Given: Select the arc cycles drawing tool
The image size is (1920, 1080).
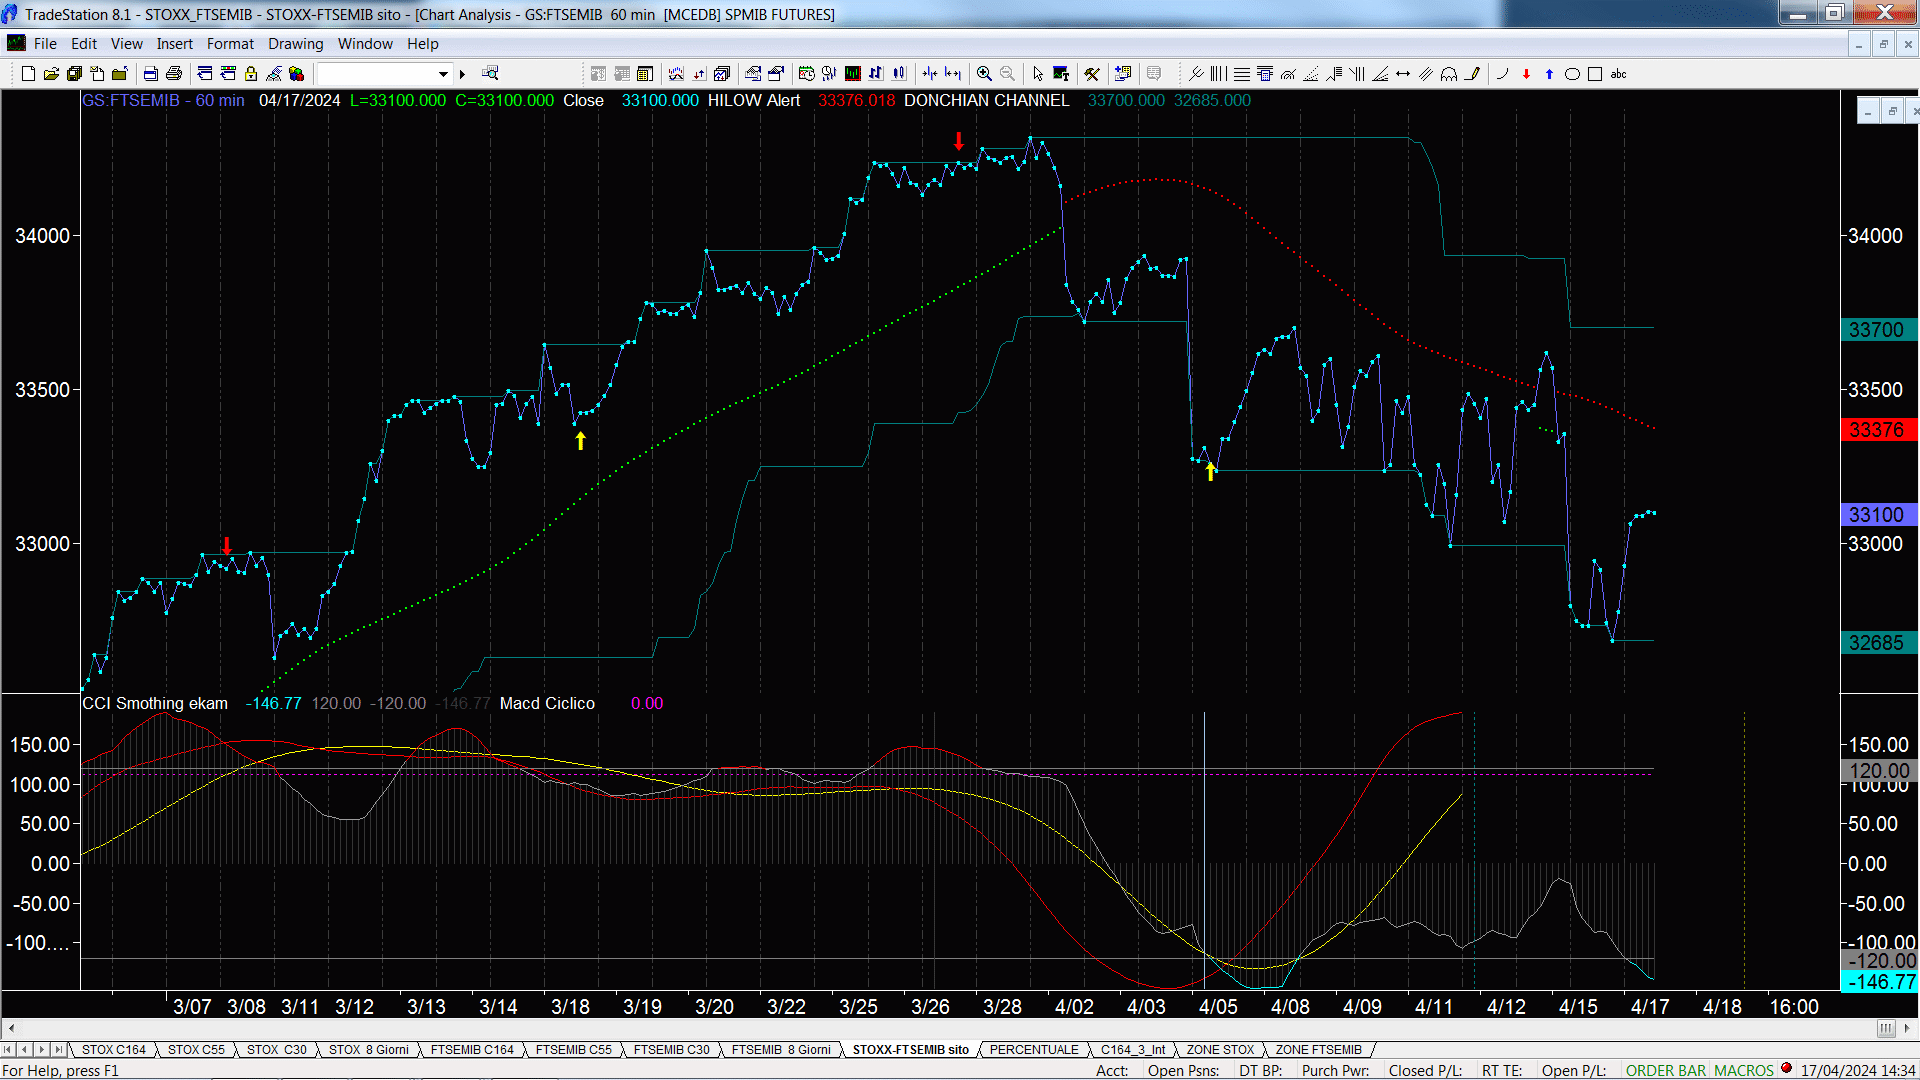Looking at the screenshot, I should 1449,74.
